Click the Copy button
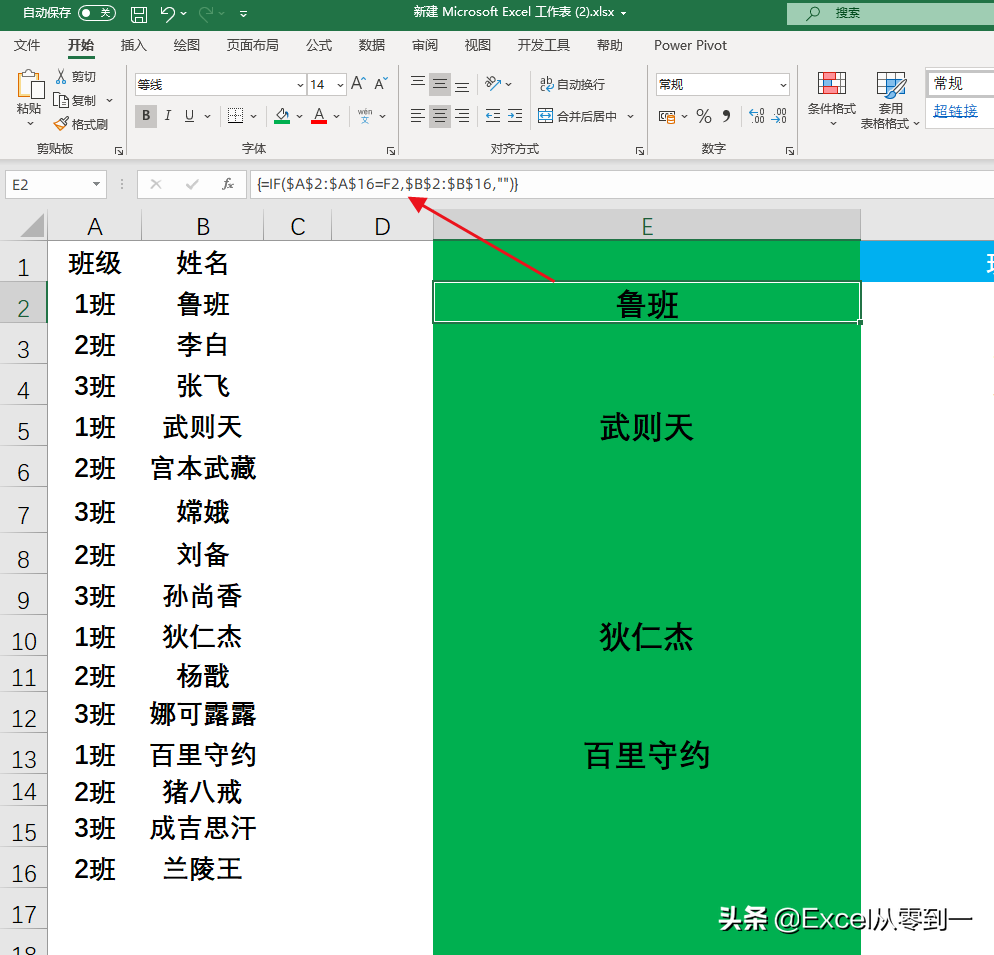This screenshot has width=994, height=955. 75,100
